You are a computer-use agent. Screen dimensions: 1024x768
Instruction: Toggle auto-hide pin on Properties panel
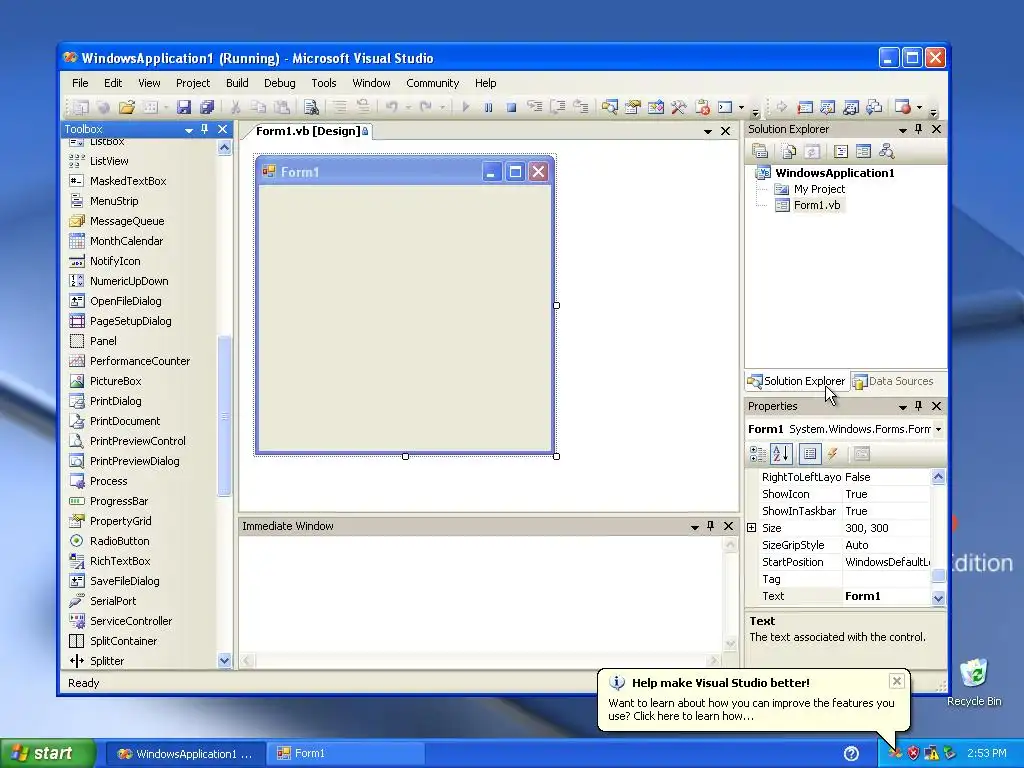[918, 406]
